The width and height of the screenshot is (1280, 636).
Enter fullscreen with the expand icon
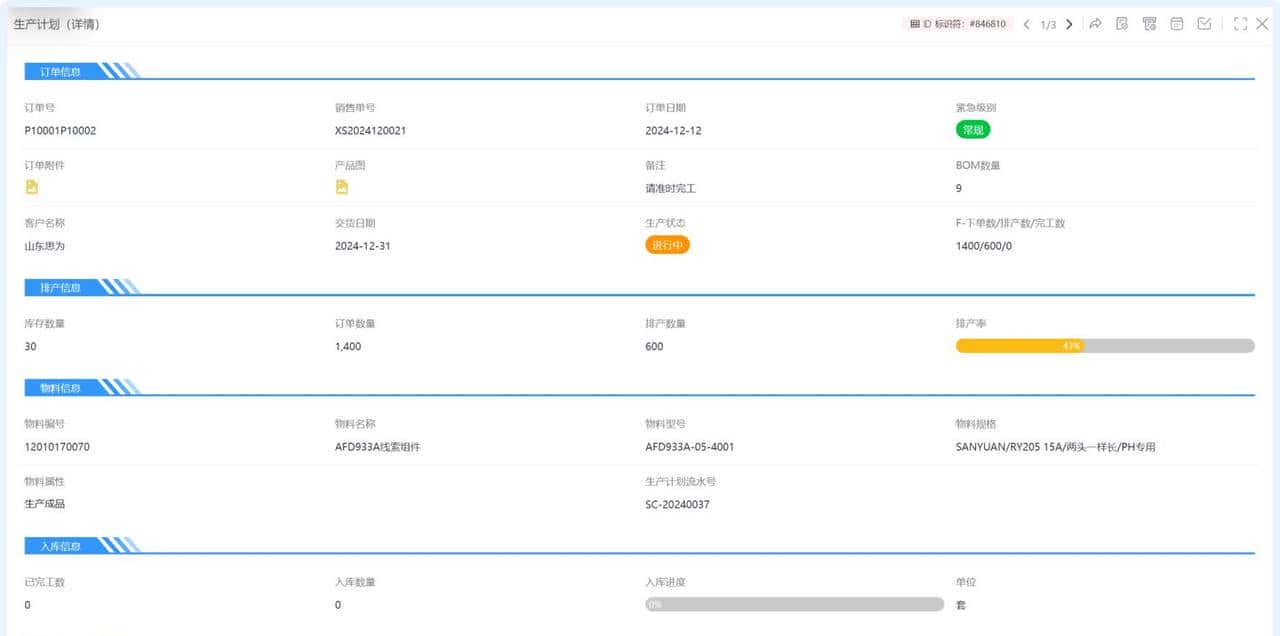(1240, 24)
